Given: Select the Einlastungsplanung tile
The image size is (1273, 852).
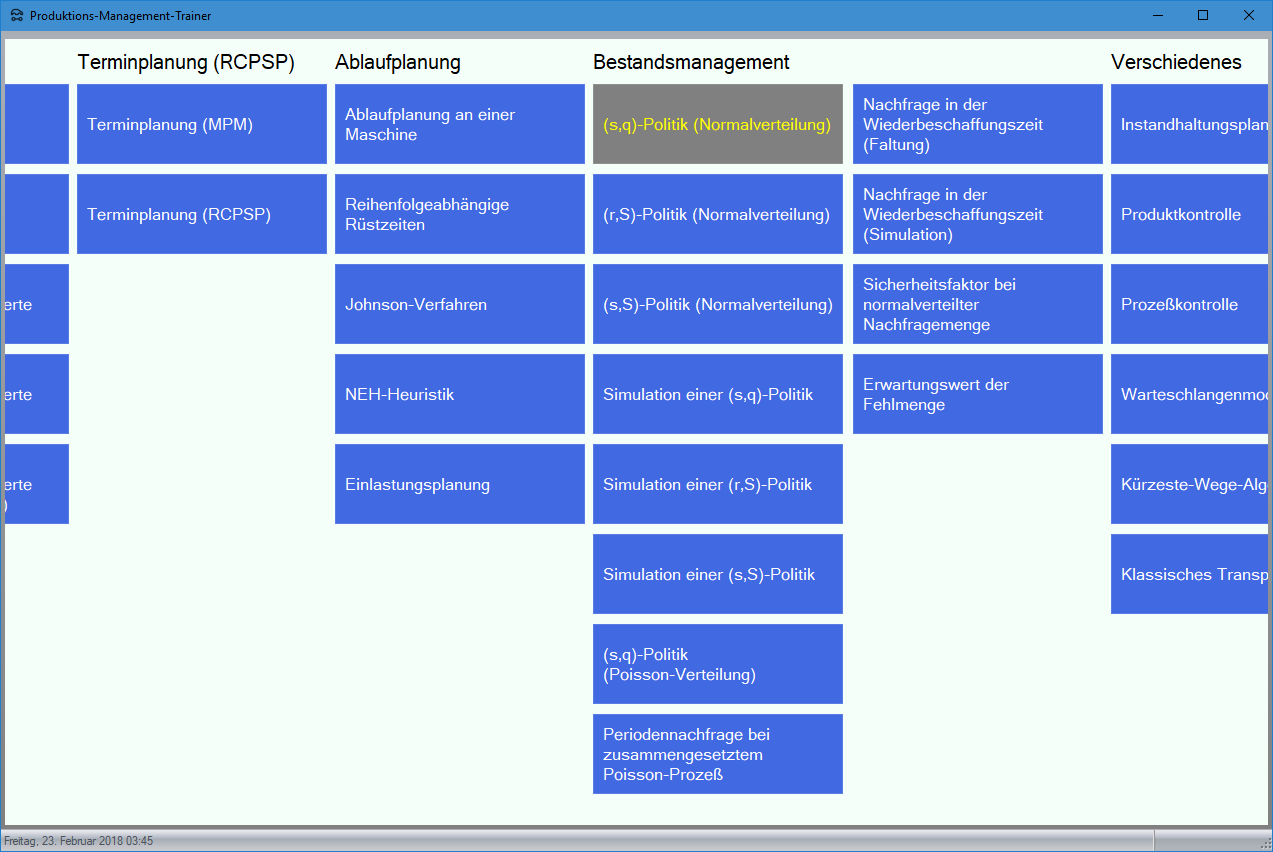Looking at the screenshot, I should pyautogui.click(x=459, y=484).
